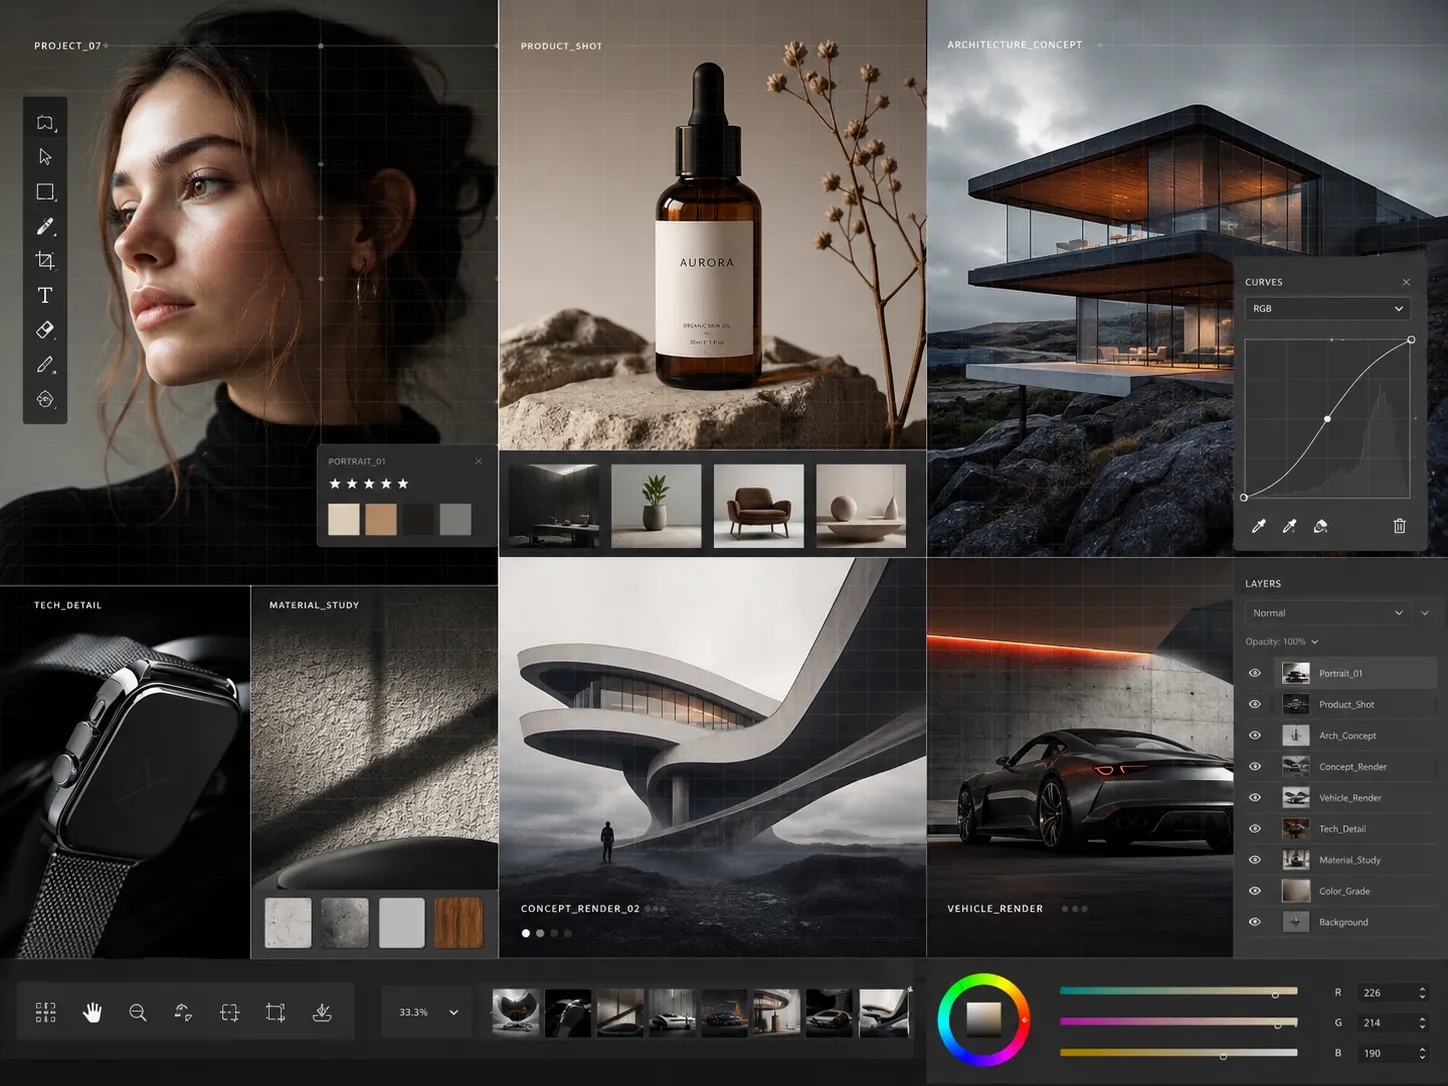Select the pencil tool below the eraser
This screenshot has height=1086, width=1448.
[45, 365]
